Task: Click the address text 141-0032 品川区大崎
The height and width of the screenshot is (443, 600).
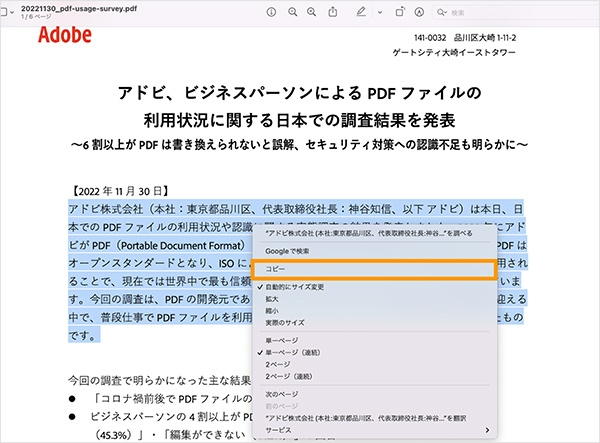Action: click(465, 37)
